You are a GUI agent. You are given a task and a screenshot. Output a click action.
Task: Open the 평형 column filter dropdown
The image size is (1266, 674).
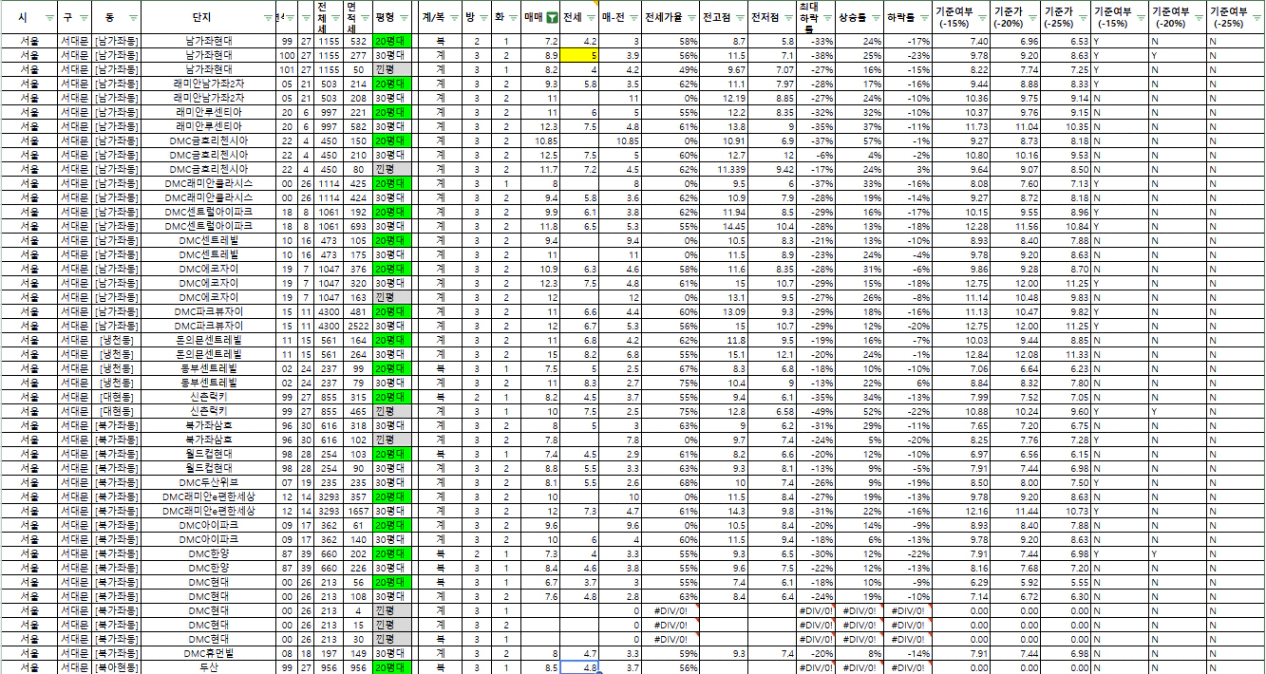[x=404, y=19]
